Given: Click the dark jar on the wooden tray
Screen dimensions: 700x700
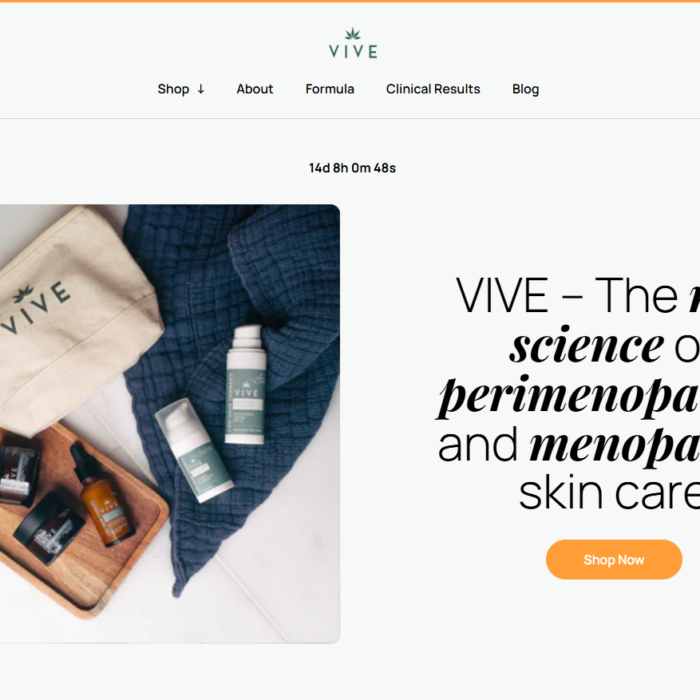Looking at the screenshot, I should [x=49, y=529].
